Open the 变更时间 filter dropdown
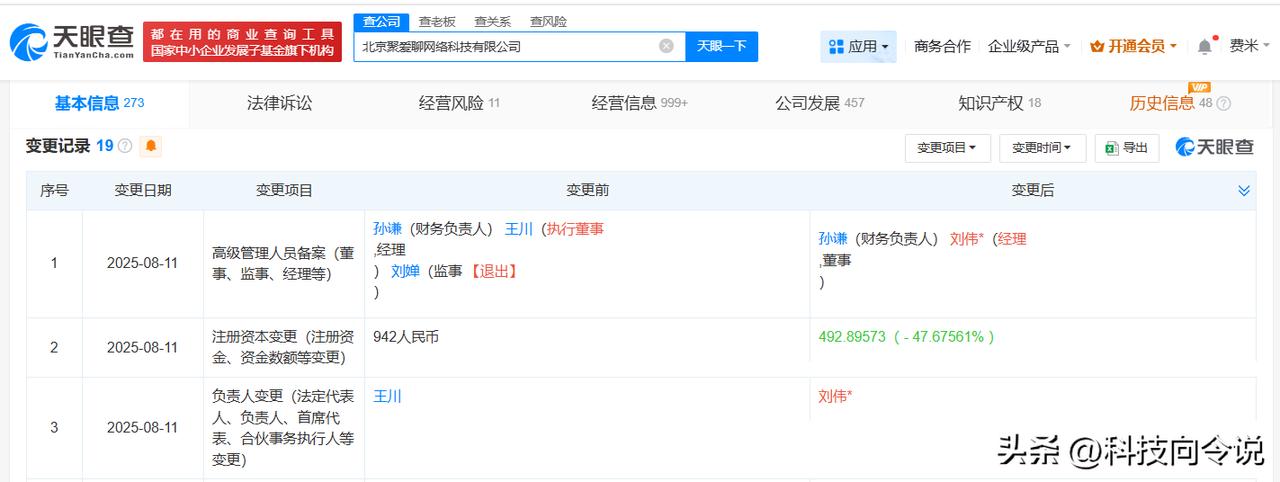Screen dimensions: 1280x482 [1041, 148]
